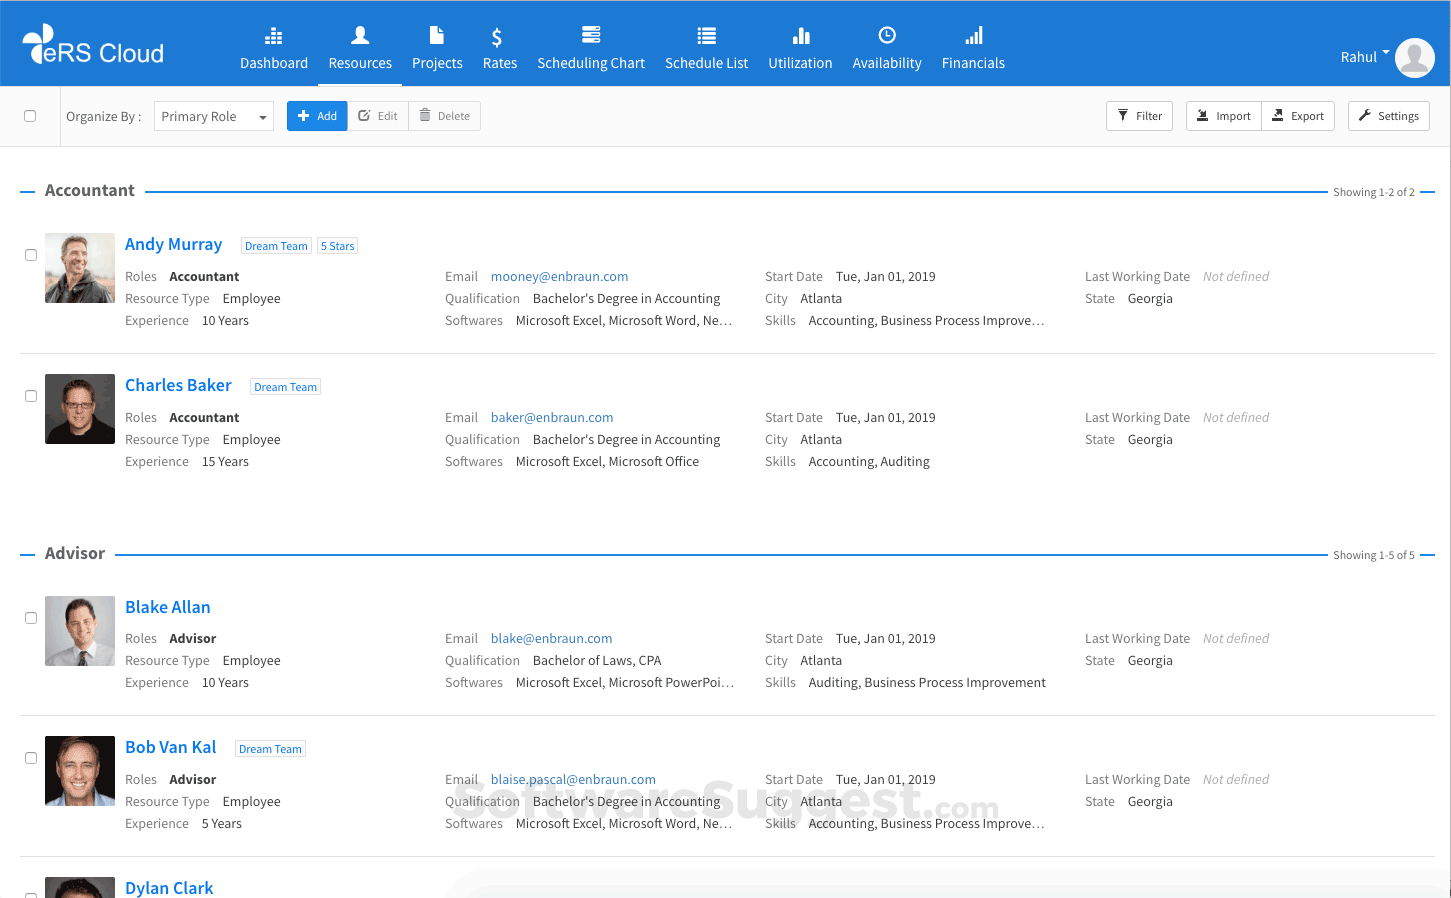Click the eRS Cloud logo
This screenshot has height=898, width=1451.
(93, 47)
